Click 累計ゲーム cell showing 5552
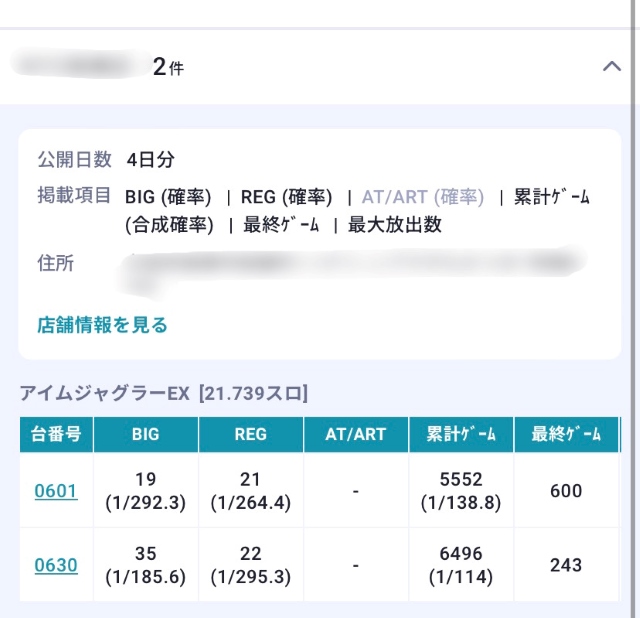This screenshot has width=640, height=618. pyautogui.click(x=461, y=491)
